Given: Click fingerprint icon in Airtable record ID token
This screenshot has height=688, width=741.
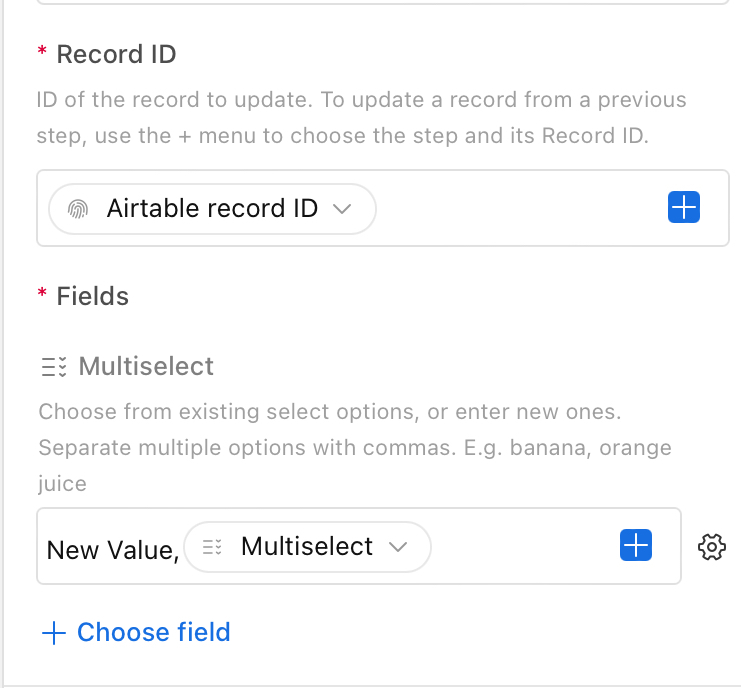Looking at the screenshot, I should (78, 209).
